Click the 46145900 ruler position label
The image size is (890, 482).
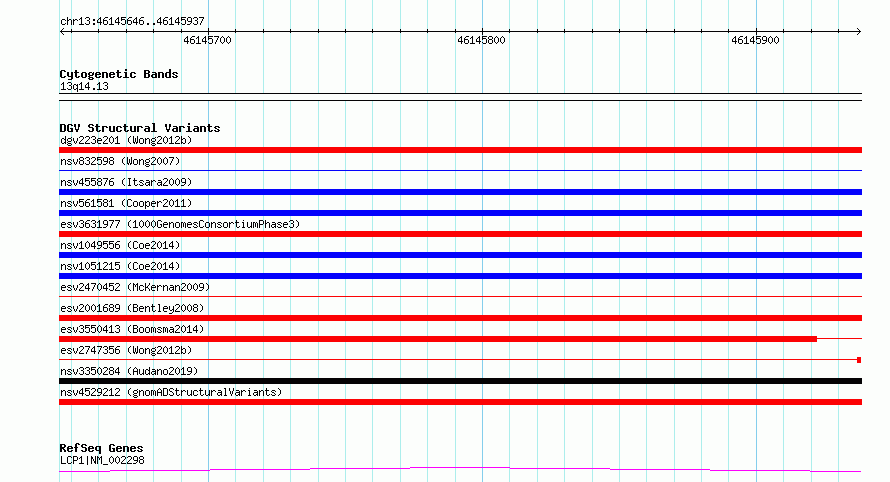point(755,40)
